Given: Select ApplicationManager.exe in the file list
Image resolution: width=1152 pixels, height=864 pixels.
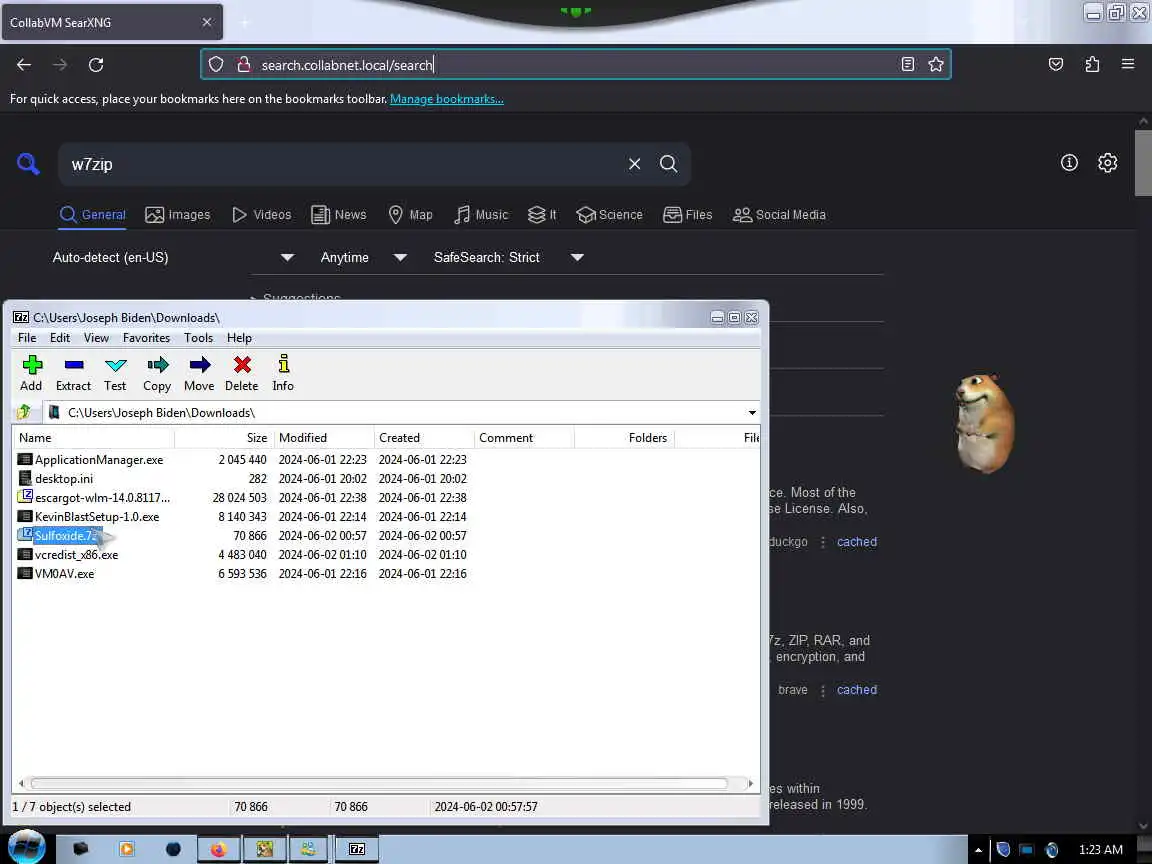Looking at the screenshot, I should pos(99,460).
